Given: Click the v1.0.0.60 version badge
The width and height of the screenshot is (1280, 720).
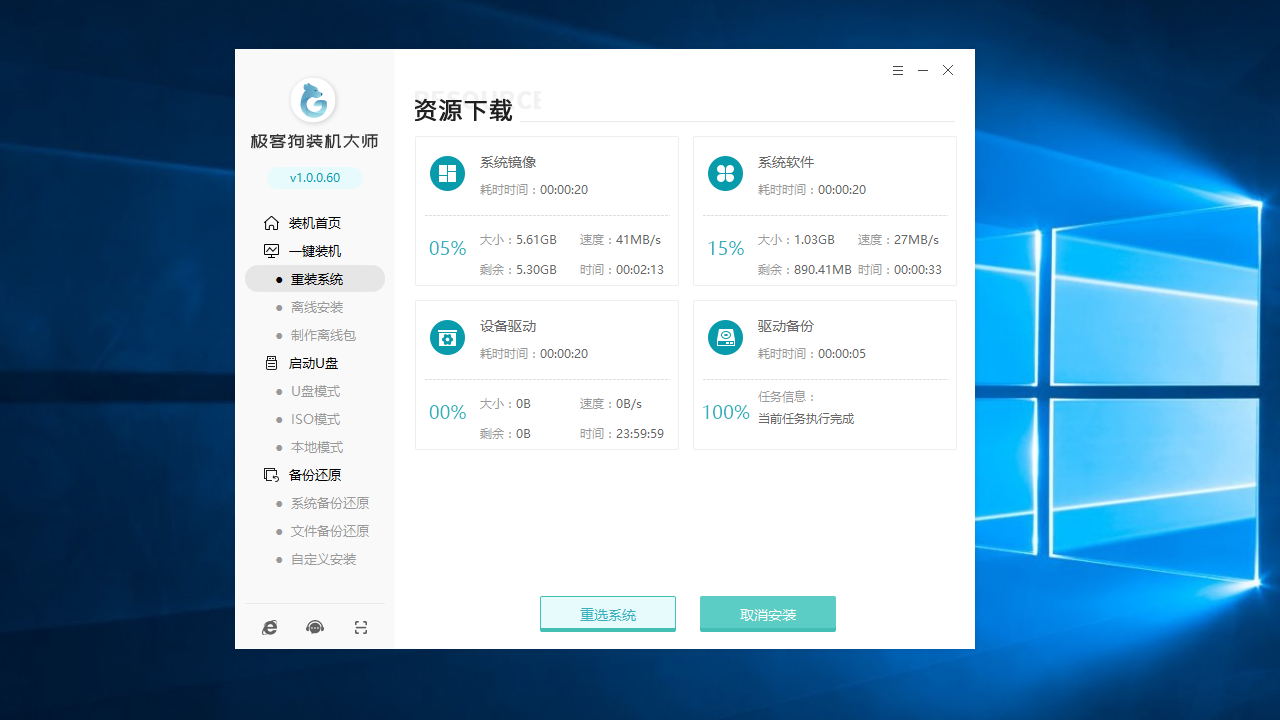Looking at the screenshot, I should tap(314, 177).
